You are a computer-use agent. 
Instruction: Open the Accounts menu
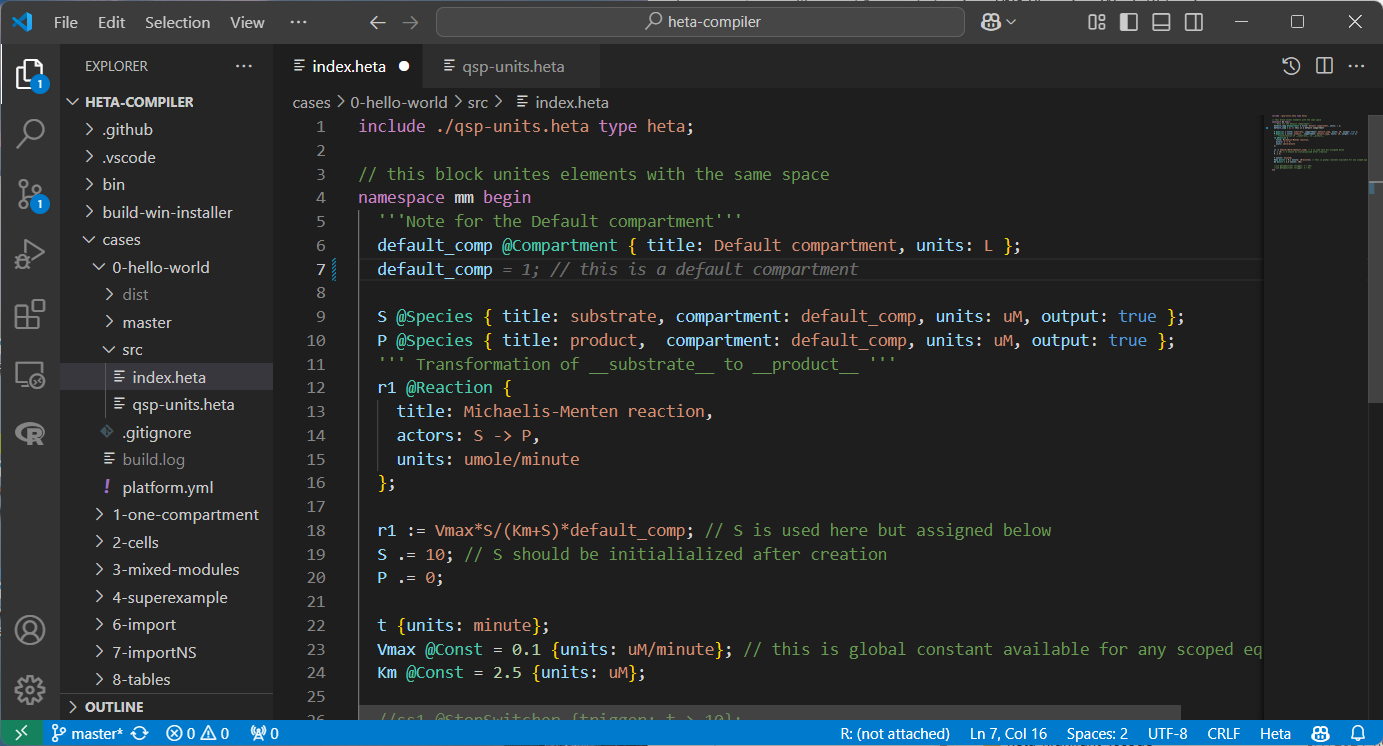30,630
